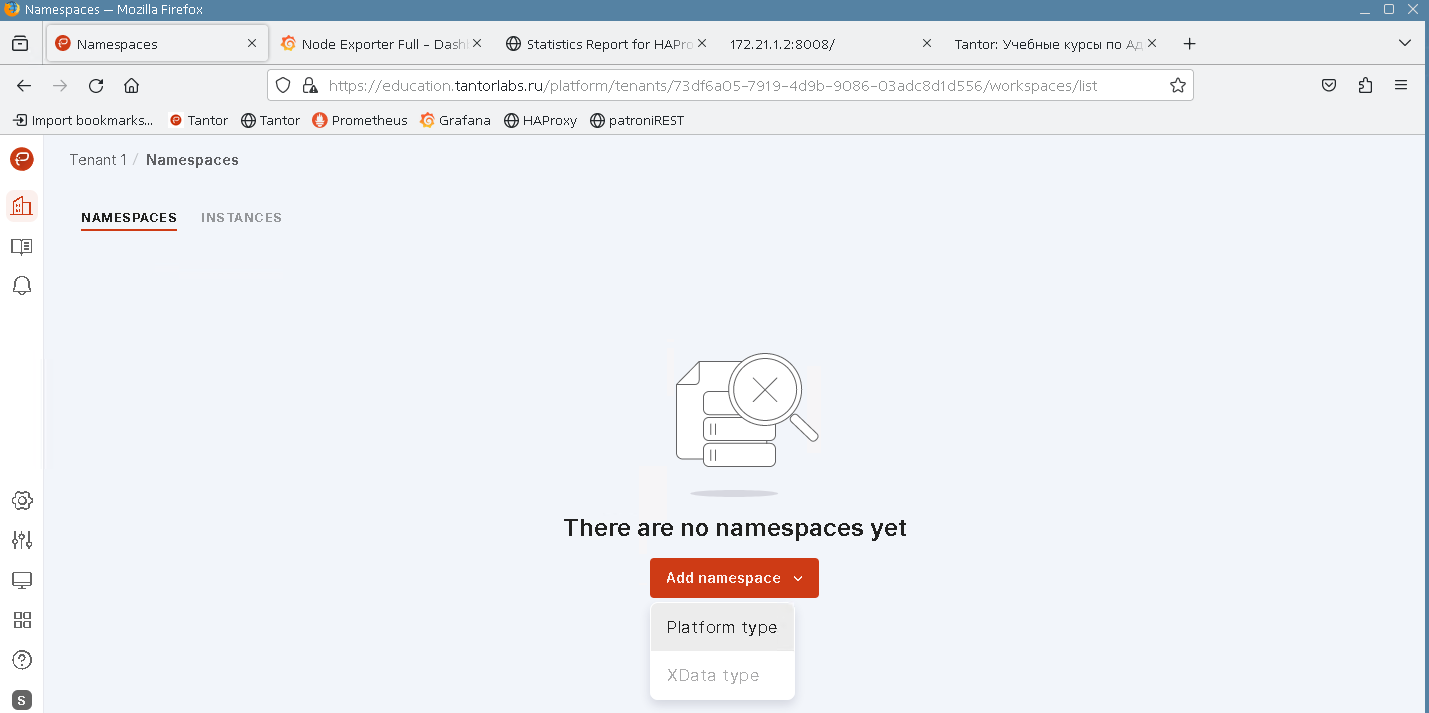
Task: Click the Tantor logo in sidebar
Action: click(x=21, y=159)
